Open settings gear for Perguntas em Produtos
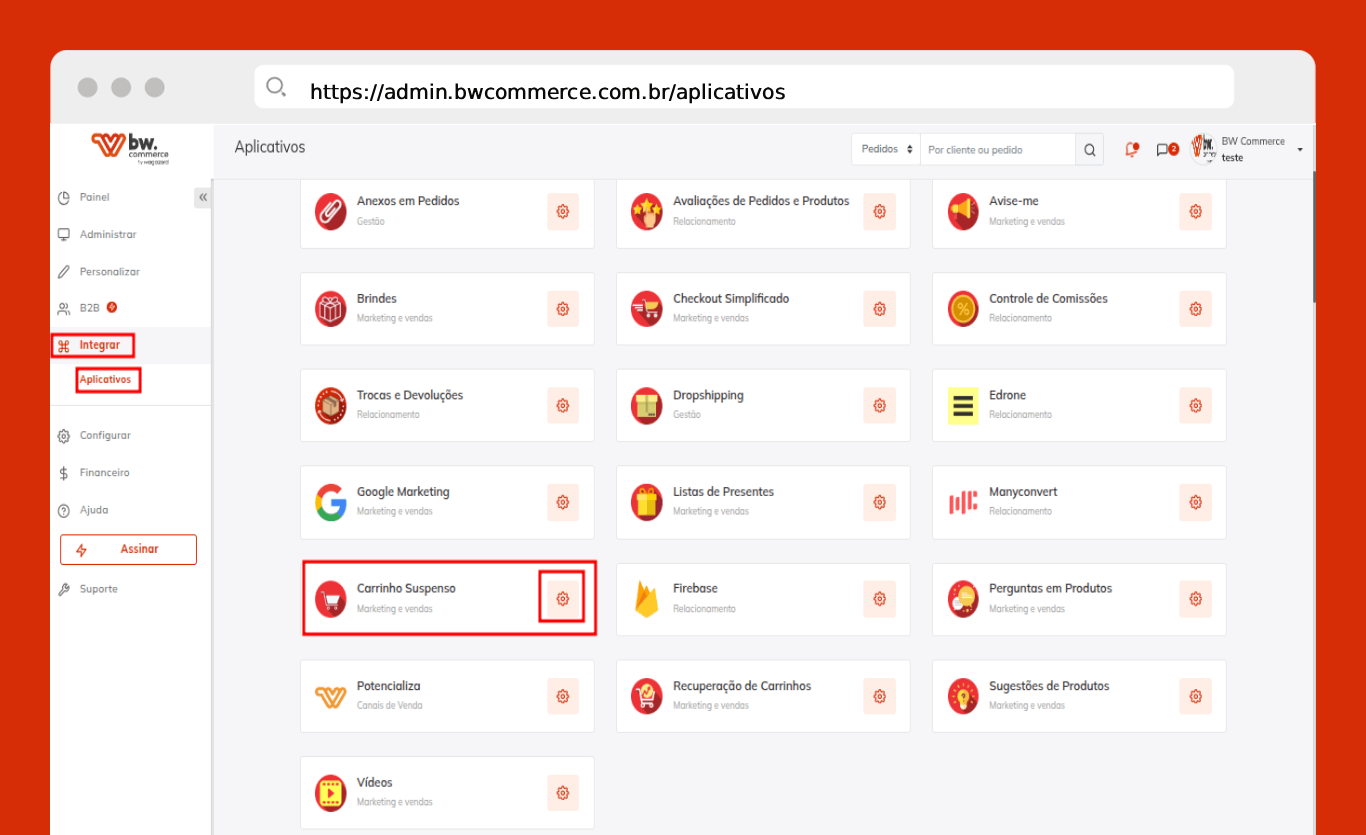 [x=1195, y=598]
